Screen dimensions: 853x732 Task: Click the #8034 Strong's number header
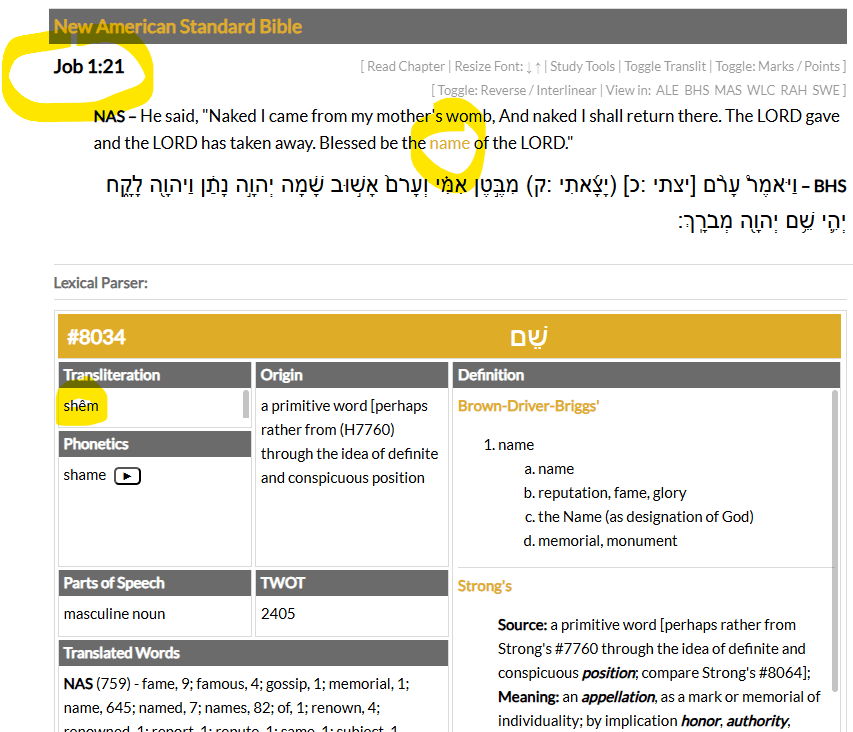point(96,337)
